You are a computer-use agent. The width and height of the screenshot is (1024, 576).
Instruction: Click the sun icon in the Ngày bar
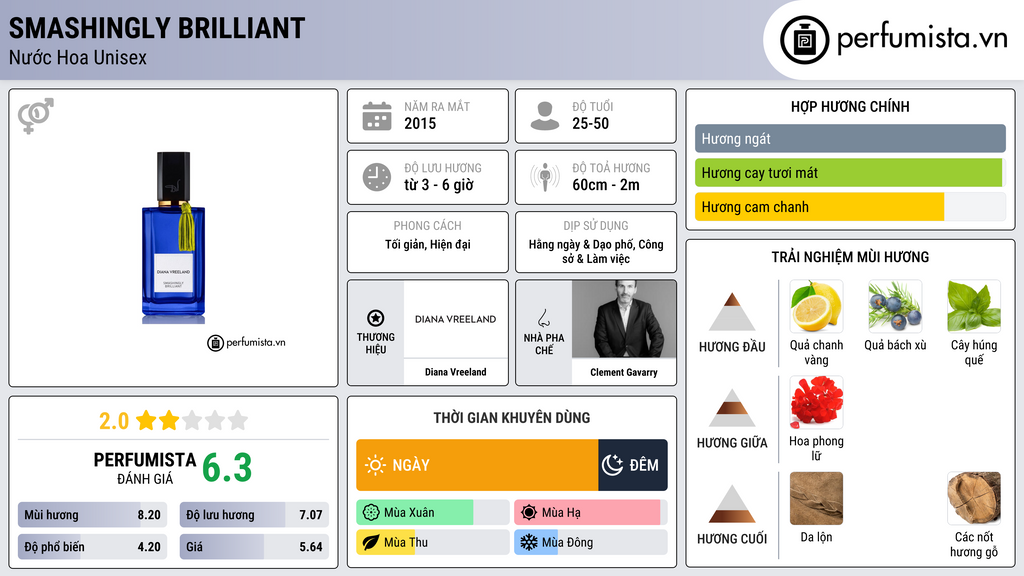coord(376,465)
